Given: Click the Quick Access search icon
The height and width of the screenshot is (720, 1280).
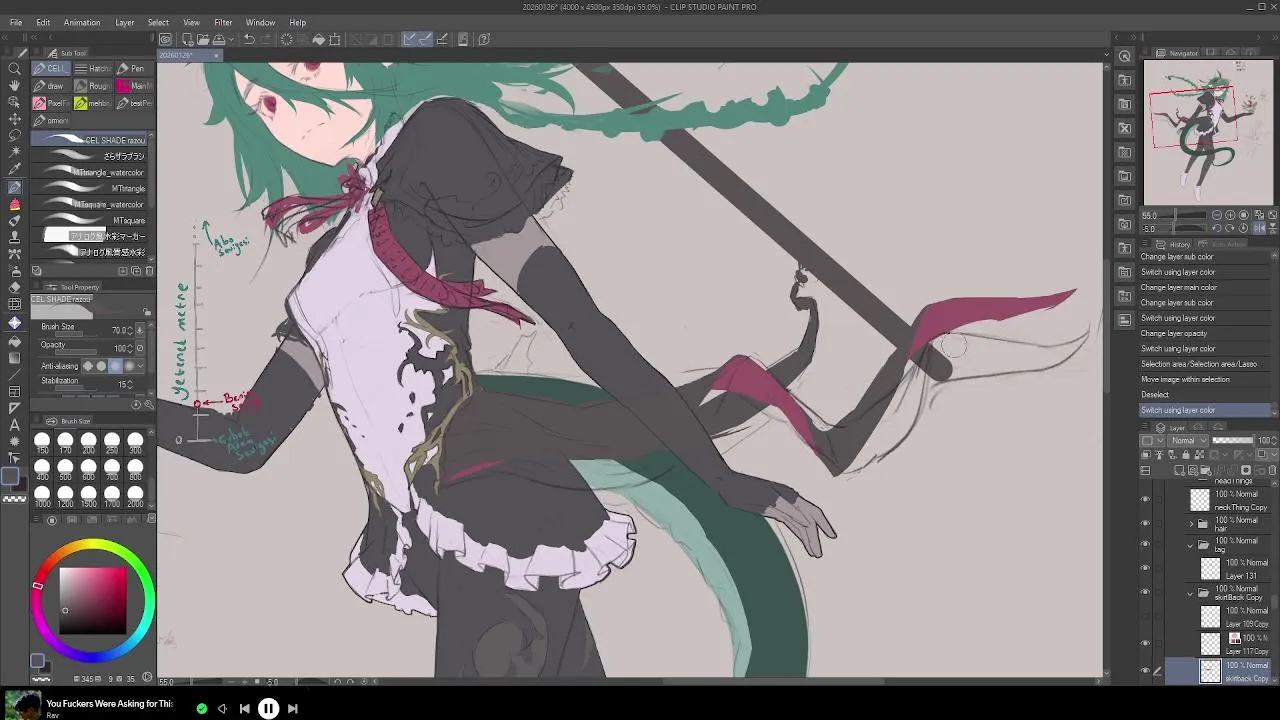Looking at the screenshot, I should [x=1125, y=56].
